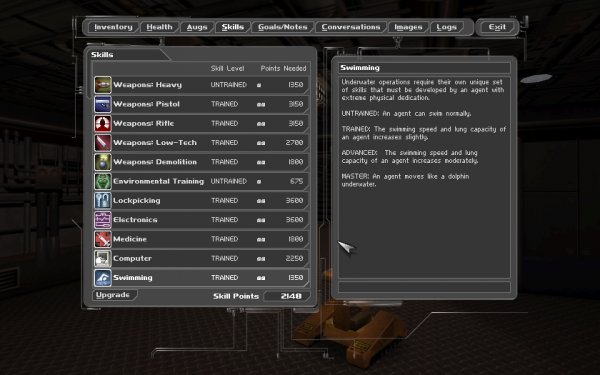This screenshot has width=600, height=375.
Task: Click the Computer skill icon
Action: click(103, 258)
